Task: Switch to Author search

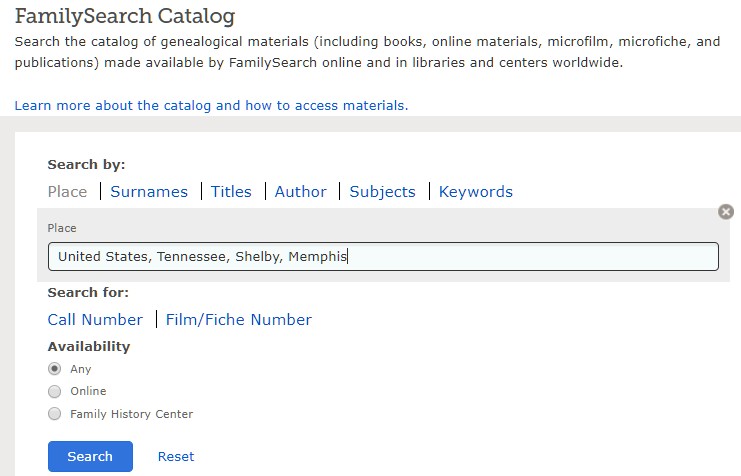Action: click(301, 191)
